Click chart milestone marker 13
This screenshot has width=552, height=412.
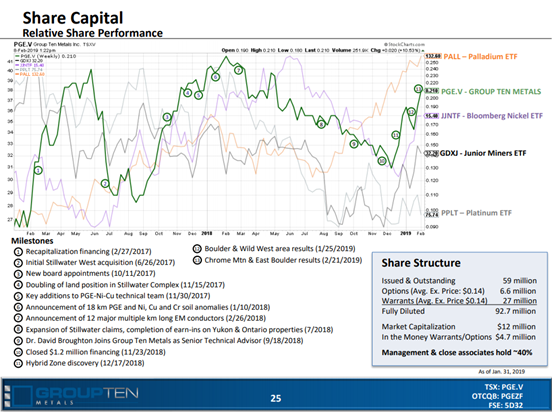(x=418, y=89)
